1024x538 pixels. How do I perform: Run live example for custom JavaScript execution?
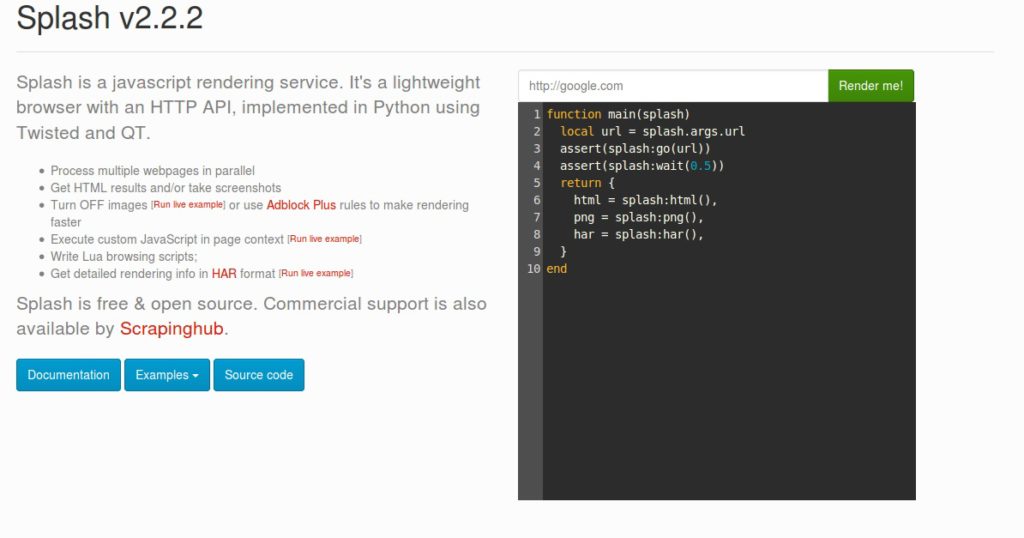pos(325,240)
